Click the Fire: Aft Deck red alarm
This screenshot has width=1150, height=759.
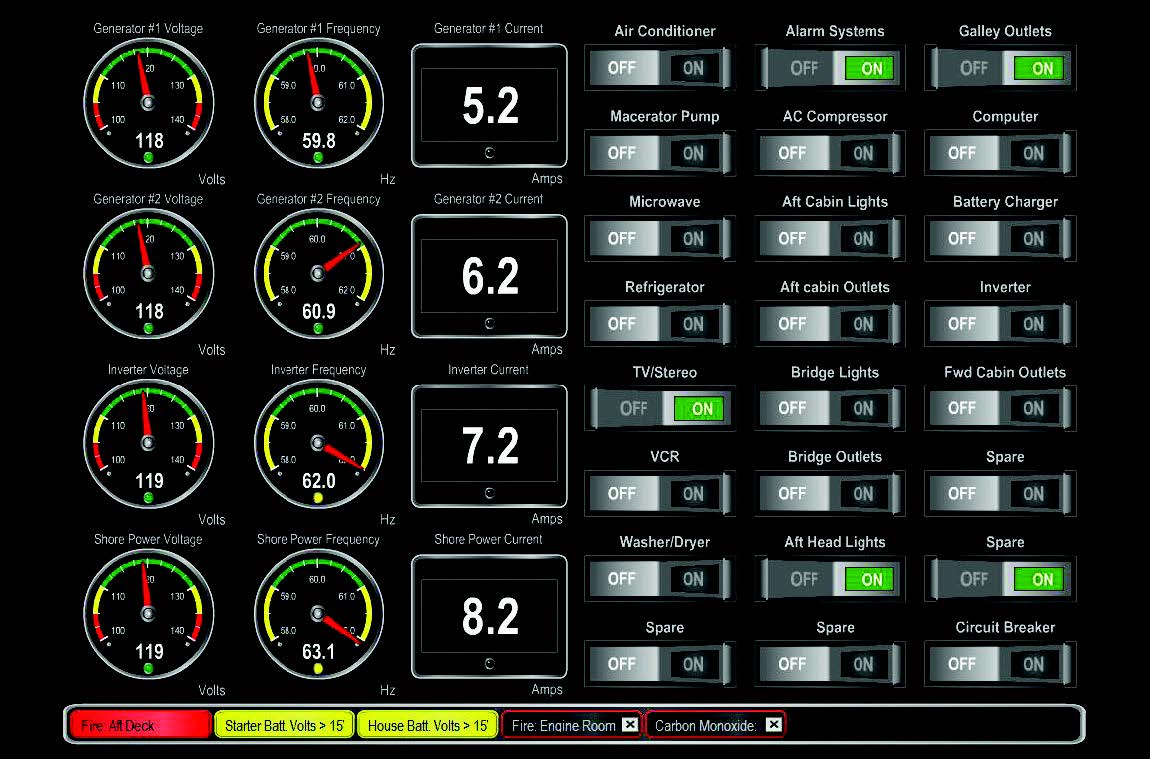[140, 725]
